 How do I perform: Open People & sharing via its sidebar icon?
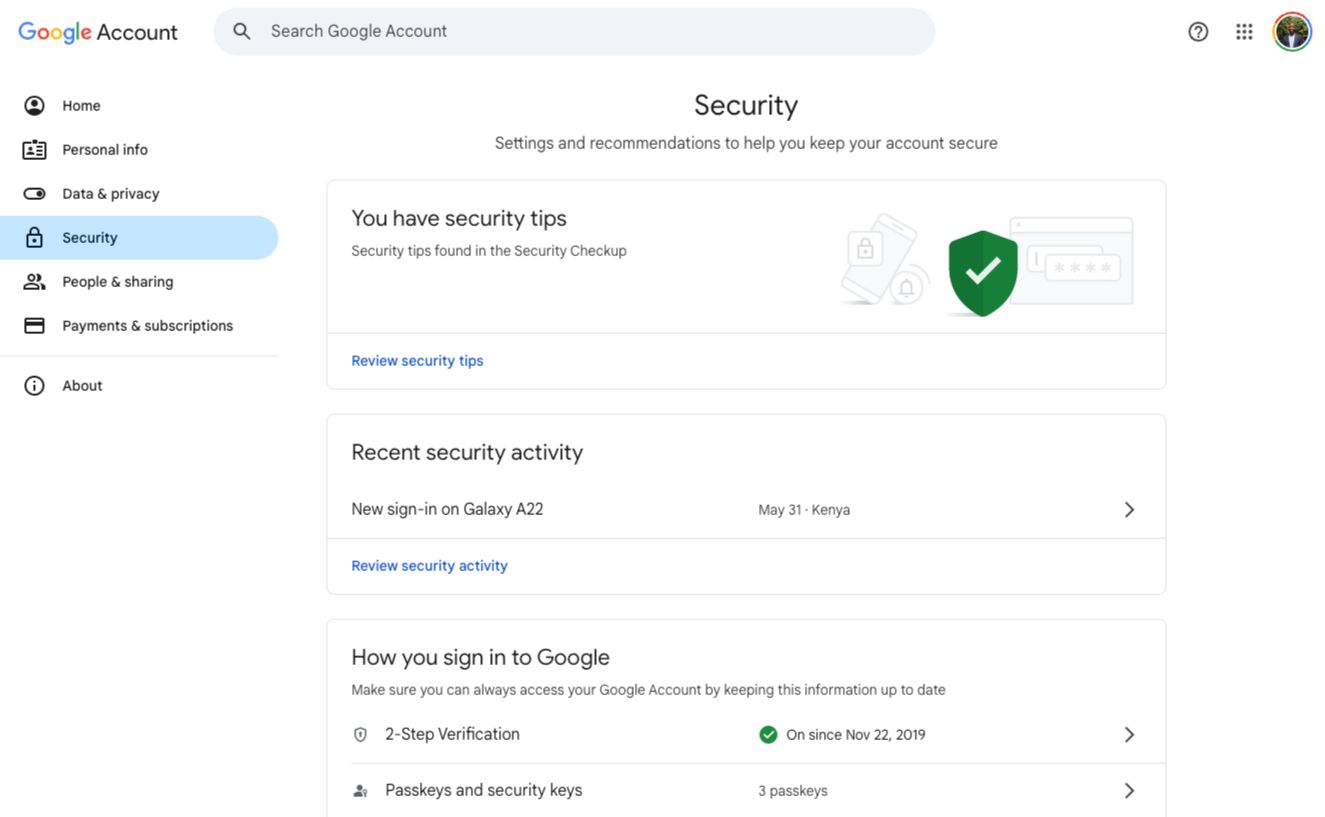(x=34, y=281)
